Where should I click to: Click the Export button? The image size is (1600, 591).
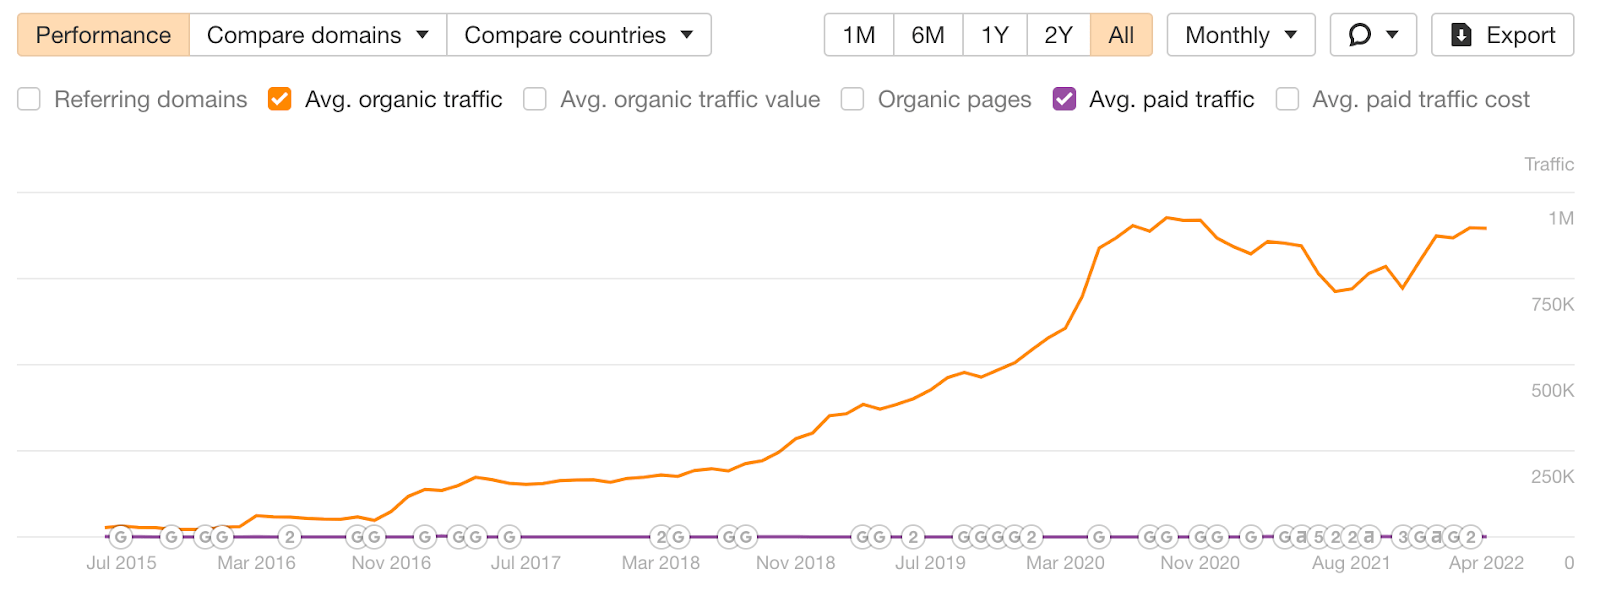pyautogui.click(x=1502, y=35)
